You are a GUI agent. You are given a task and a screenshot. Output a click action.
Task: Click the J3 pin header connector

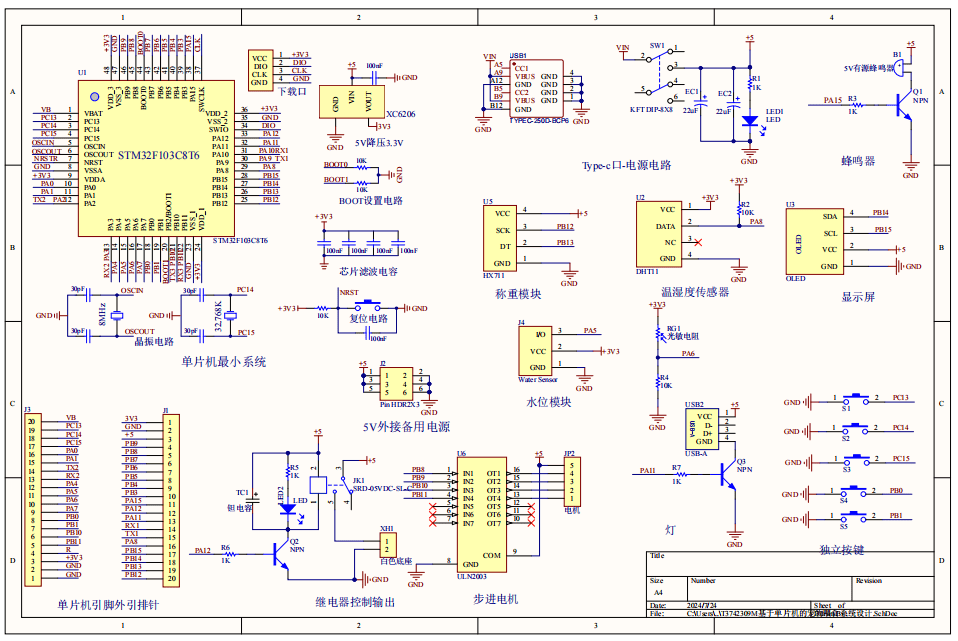32,498
